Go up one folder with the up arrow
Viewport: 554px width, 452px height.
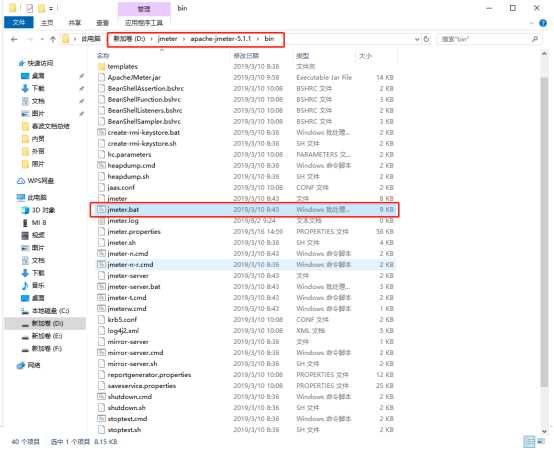(x=53, y=39)
